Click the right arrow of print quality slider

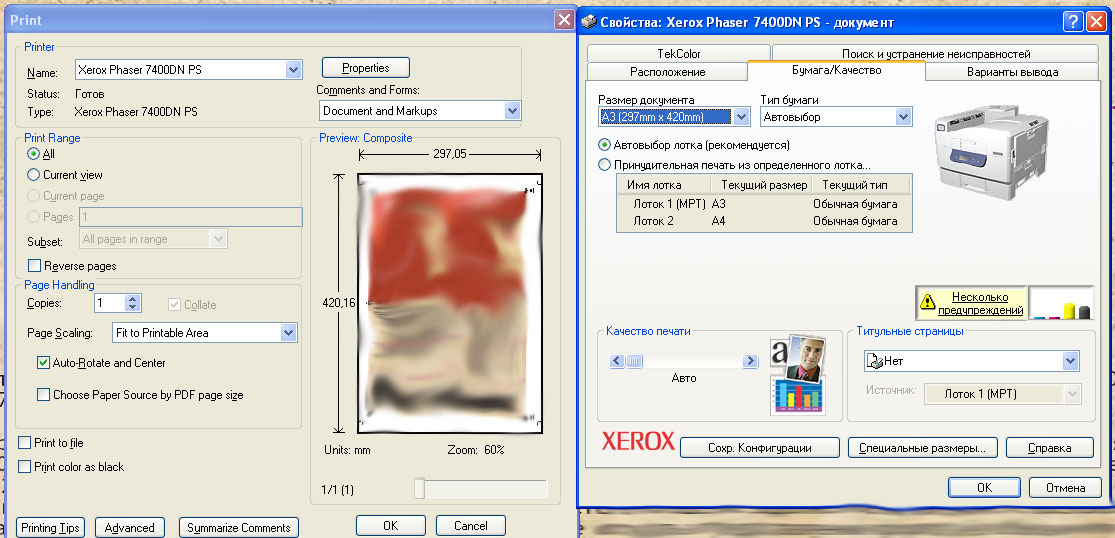pos(749,361)
